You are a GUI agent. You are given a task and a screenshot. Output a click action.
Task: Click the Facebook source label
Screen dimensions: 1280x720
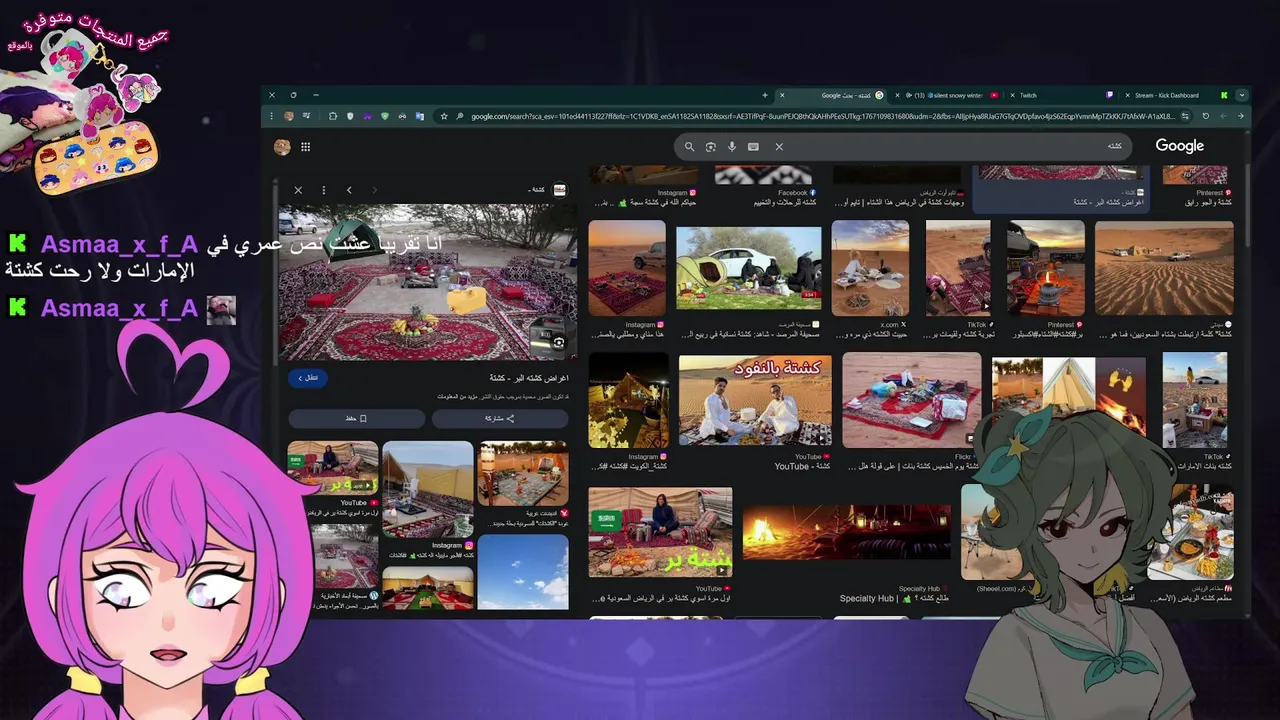click(796, 193)
